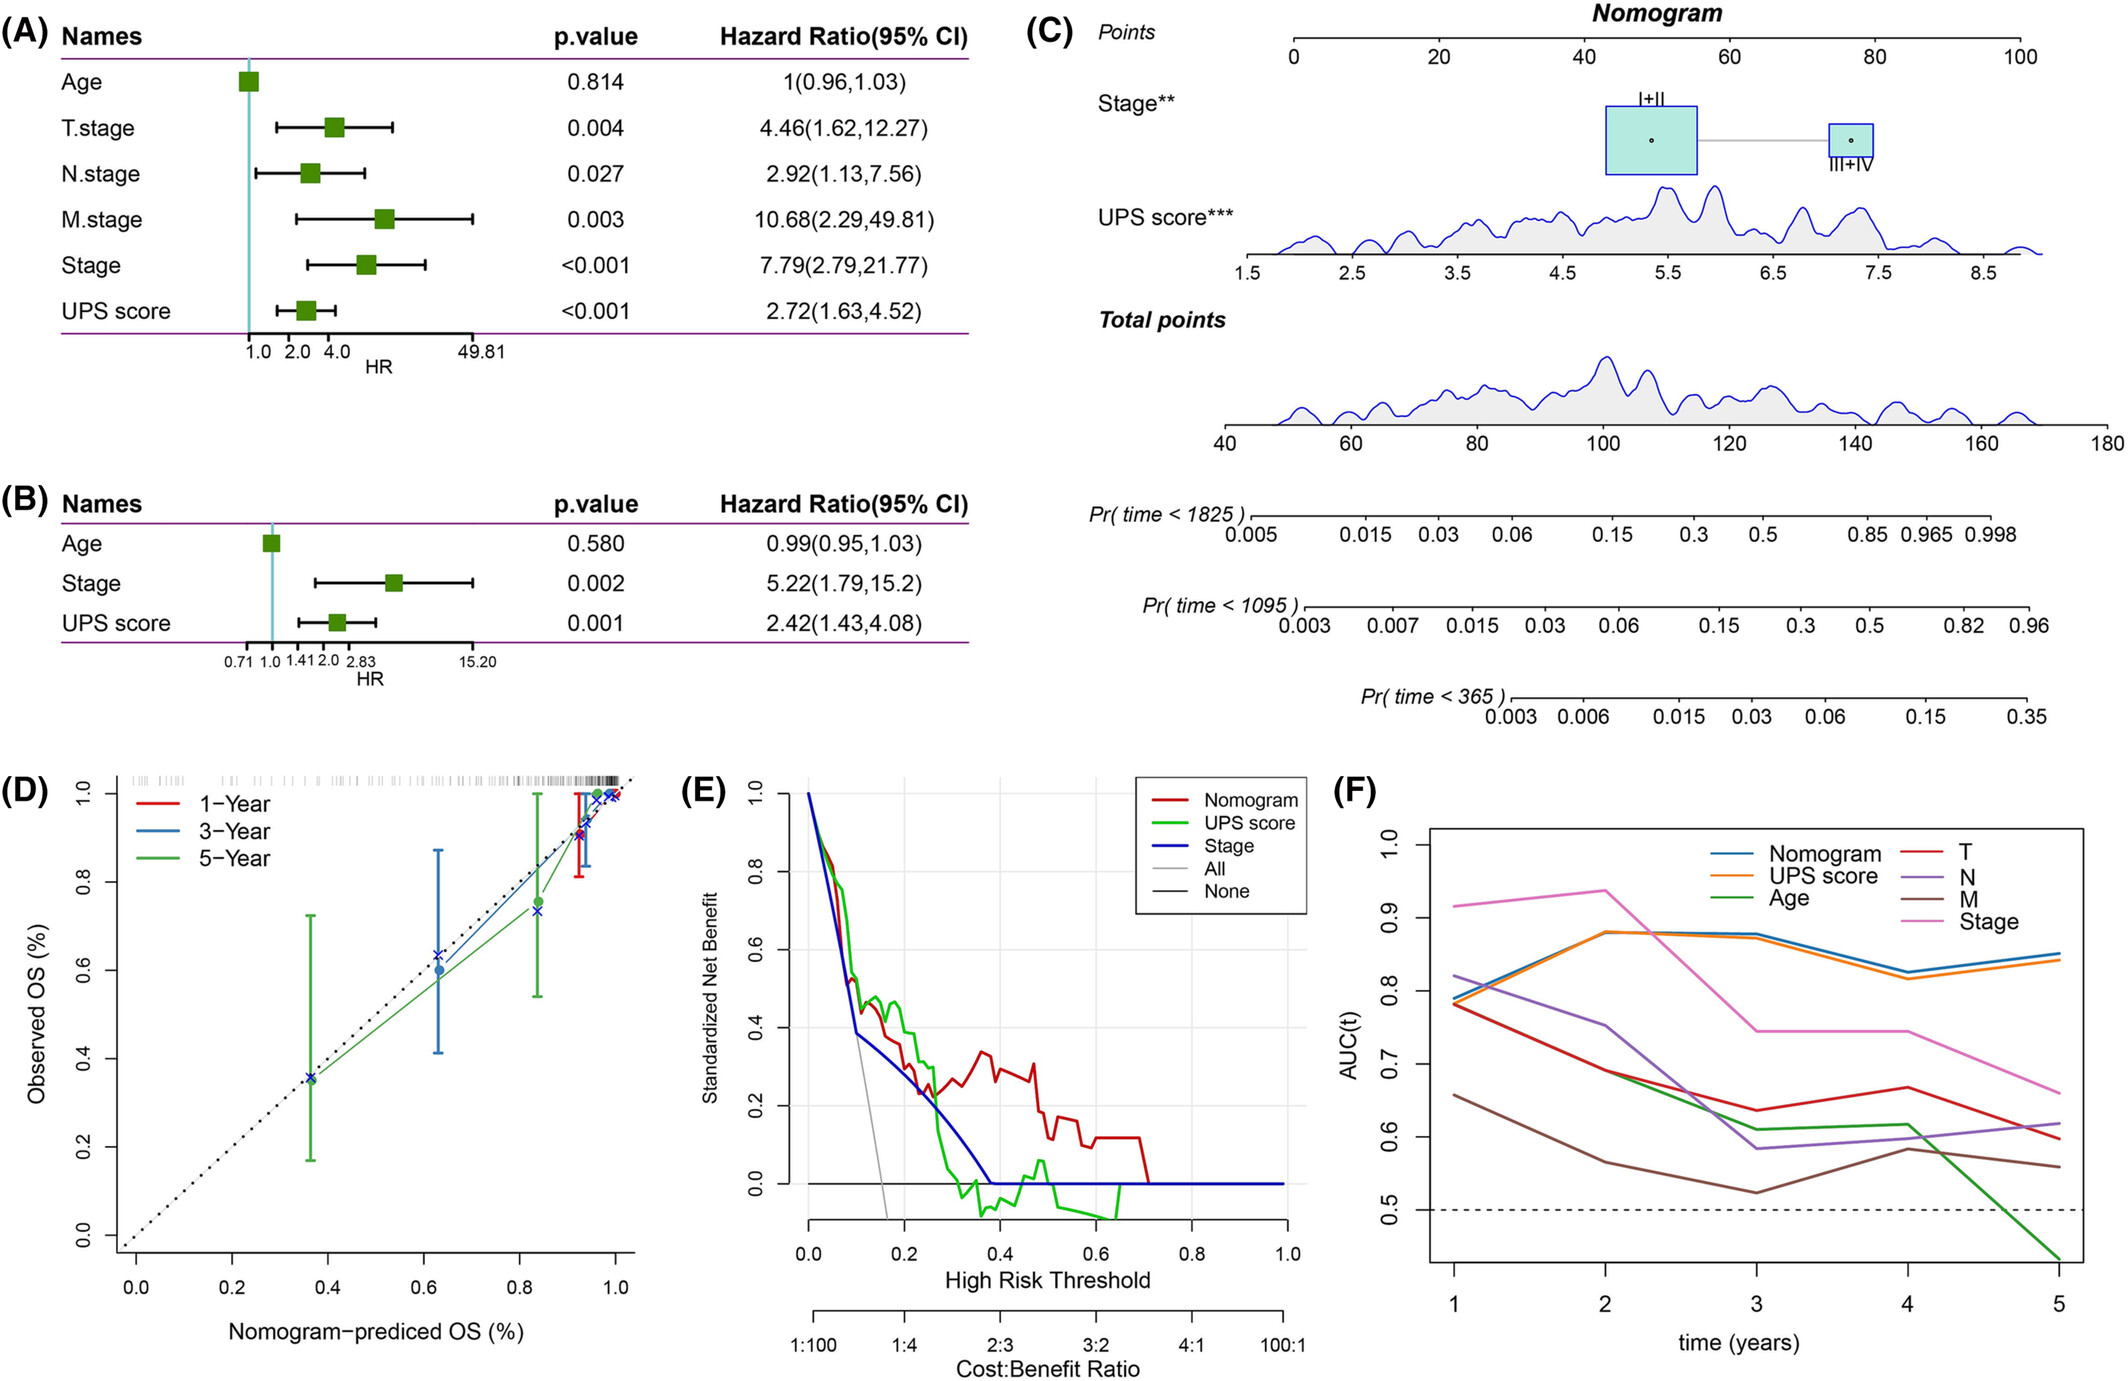This screenshot has width=2128, height=1381.
Task: Click the panel (E) label
Action: (x=704, y=790)
